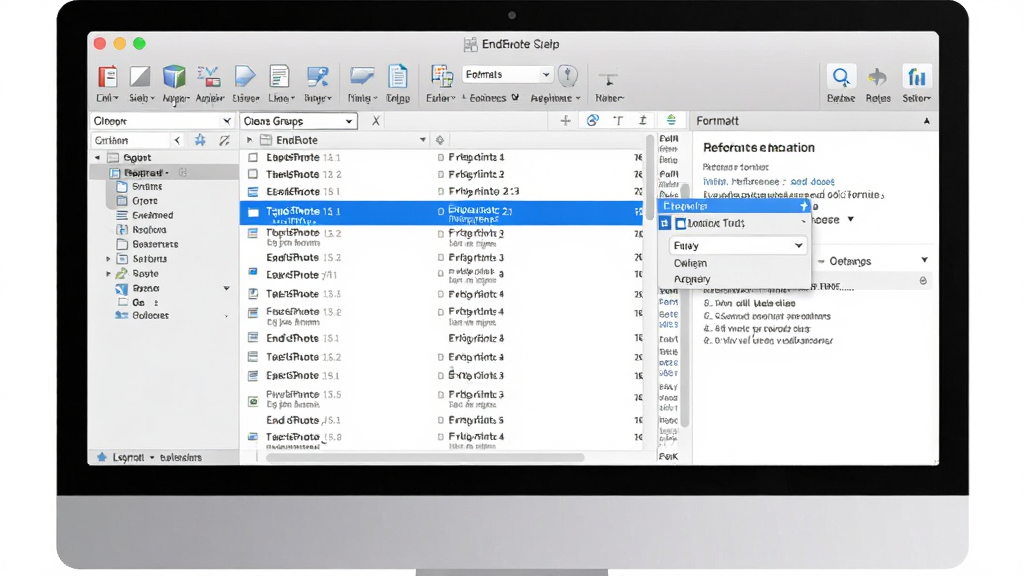Viewport: 1024px width, 576px height.
Task: Click the 'Anjeir' checkmark toolbar icon
Action: coord(209,77)
